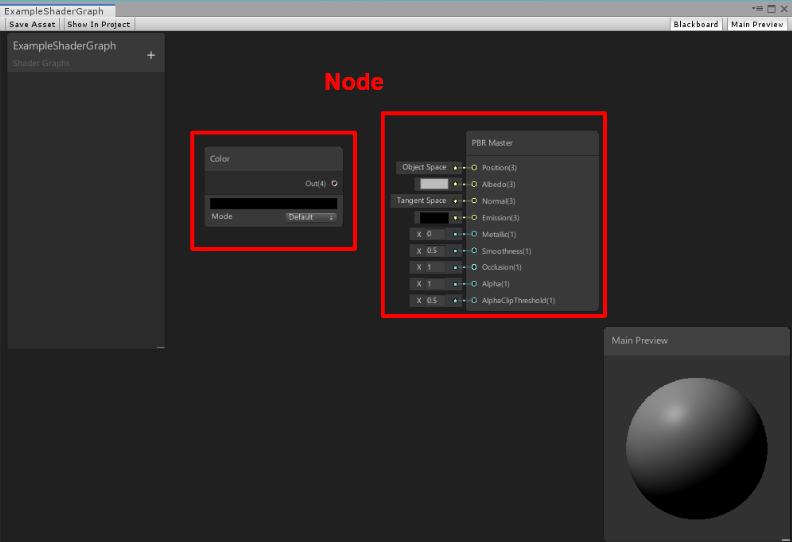Viewport: 792px width, 542px height.
Task: Click the Occlusion X value field
Action: (435, 267)
